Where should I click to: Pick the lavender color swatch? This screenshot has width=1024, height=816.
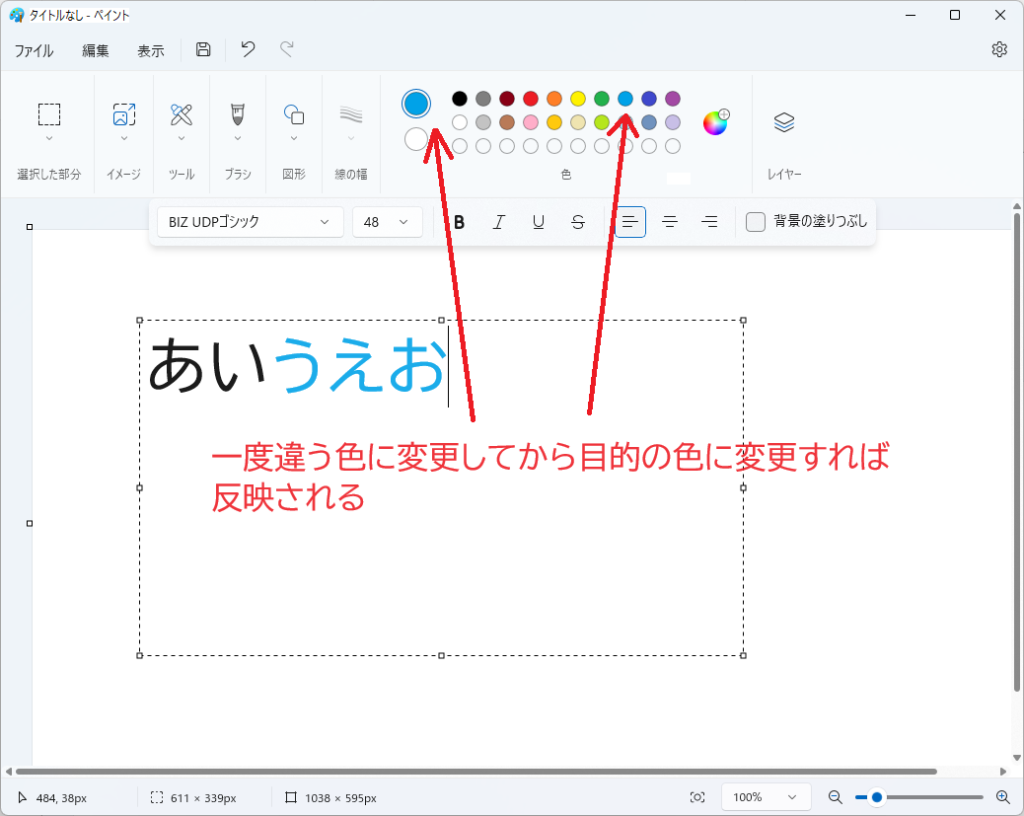point(673,122)
